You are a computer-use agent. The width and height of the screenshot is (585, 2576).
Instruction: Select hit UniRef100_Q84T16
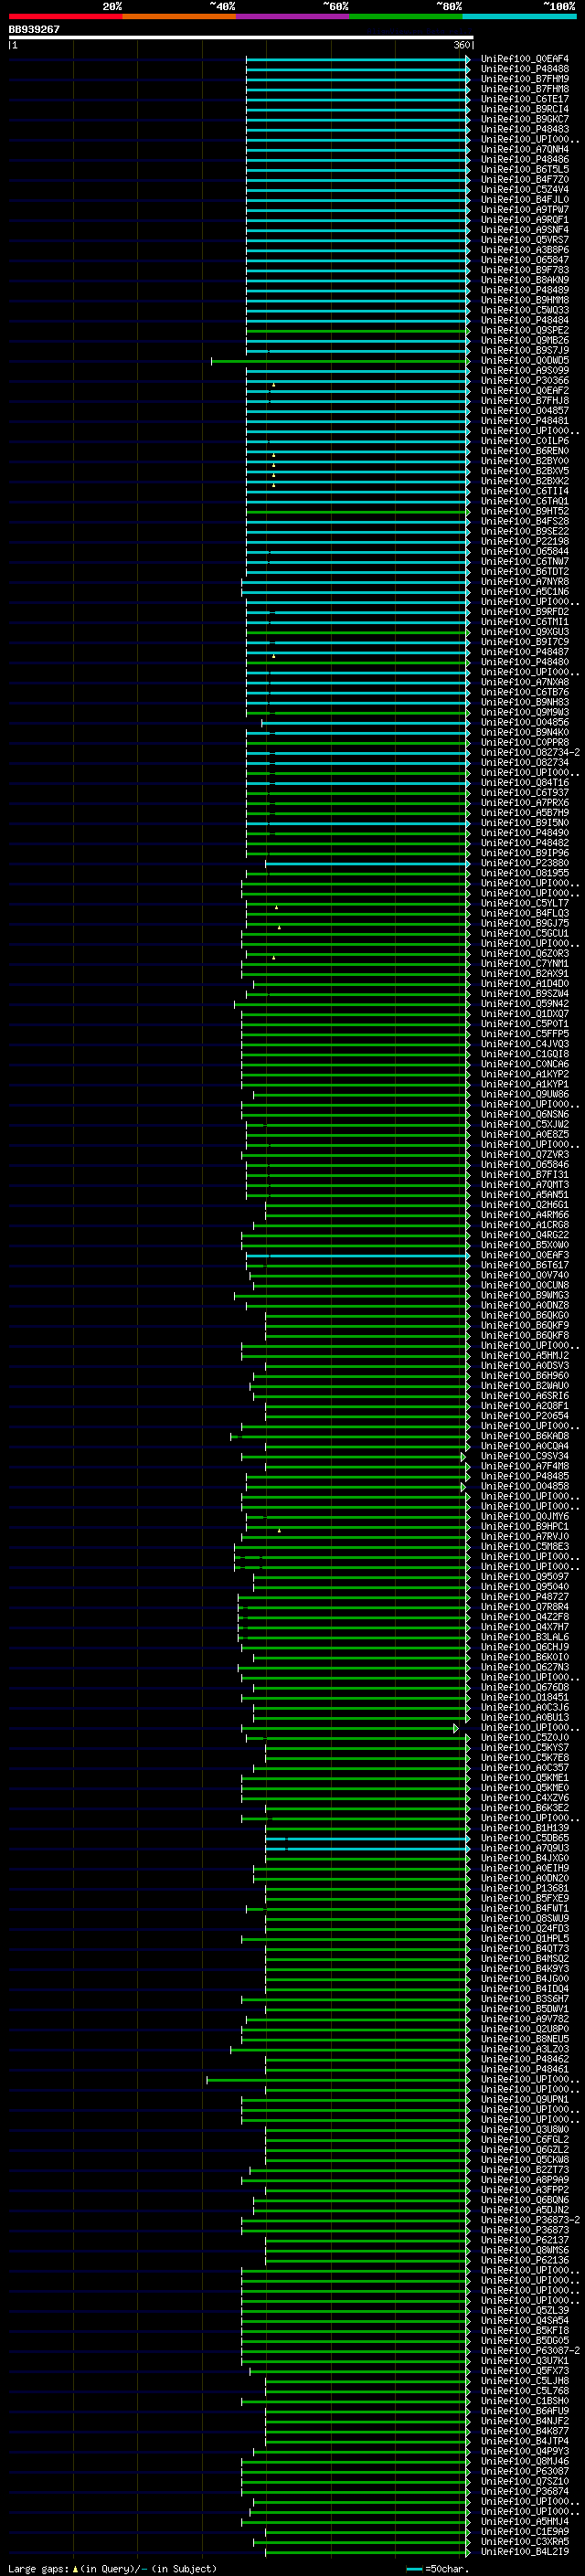coord(525,782)
